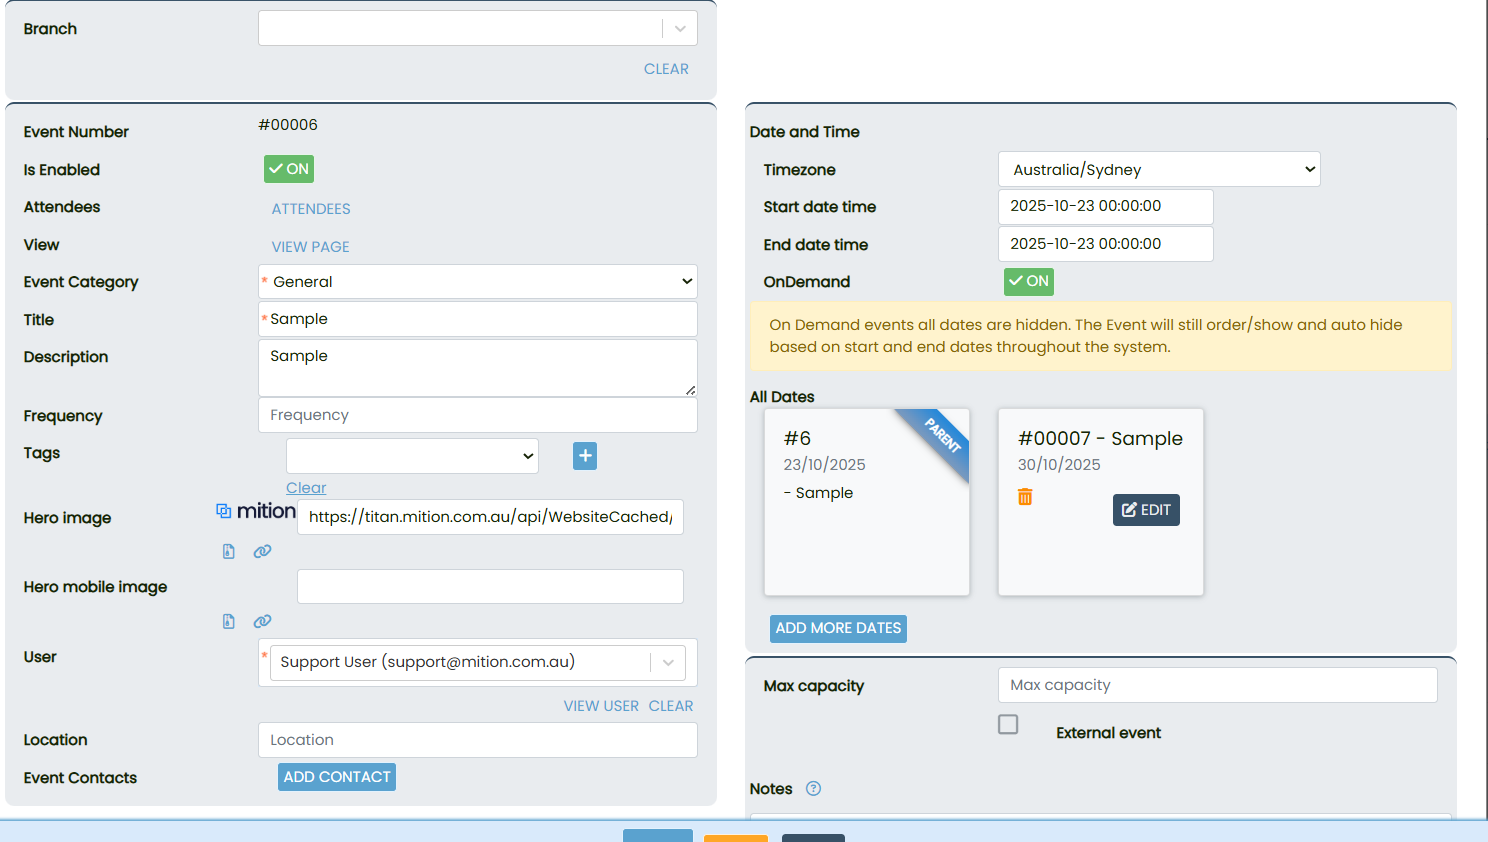Expand the Branch dropdown arrow
Viewport: 1488px width, 842px height.
[x=680, y=29]
